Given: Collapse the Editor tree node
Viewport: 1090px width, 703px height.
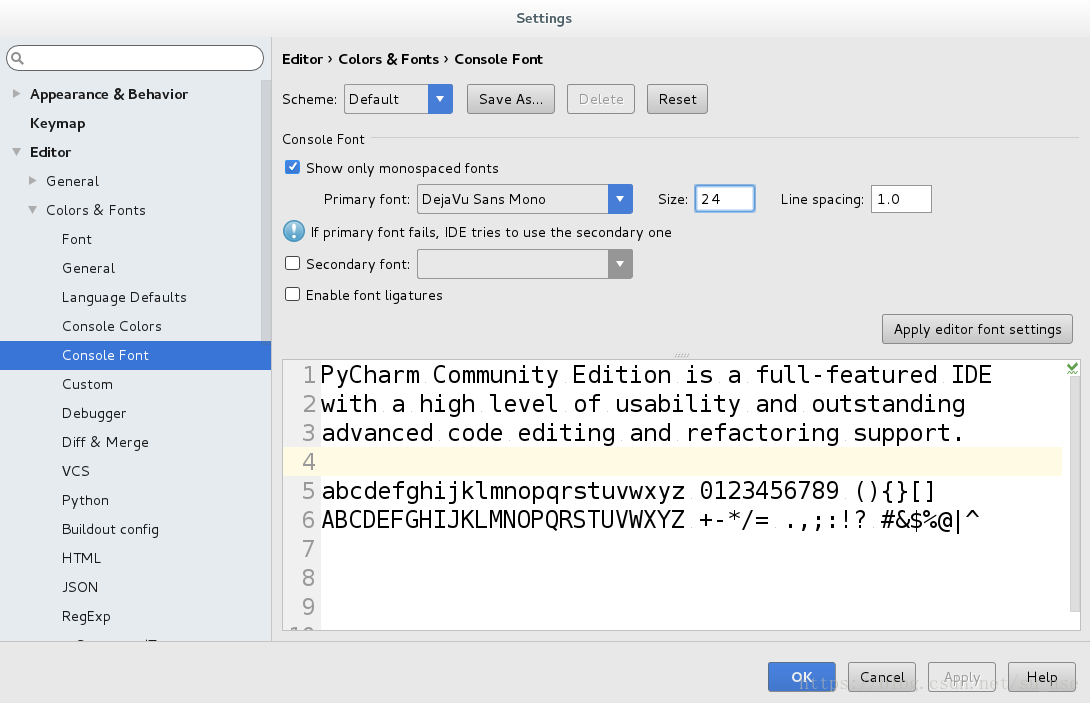Looking at the screenshot, I should (17, 152).
